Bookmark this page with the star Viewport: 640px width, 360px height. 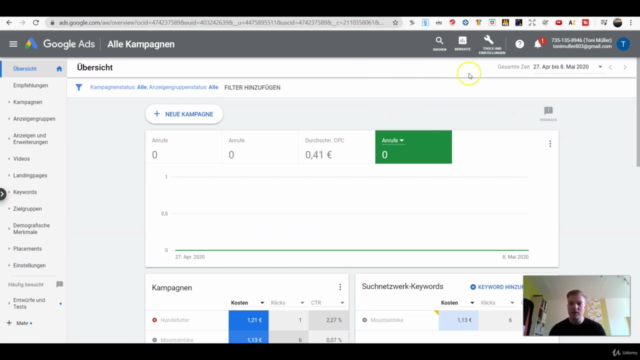click(395, 22)
